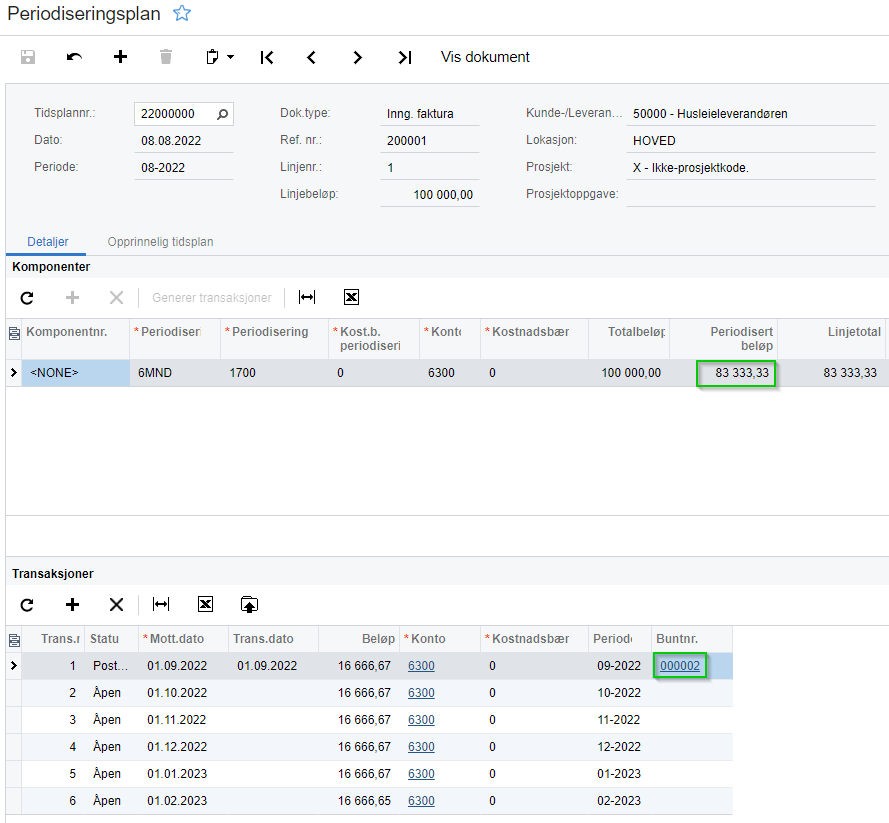
Task: Click Generer transaksjoner button
Action: (x=211, y=298)
